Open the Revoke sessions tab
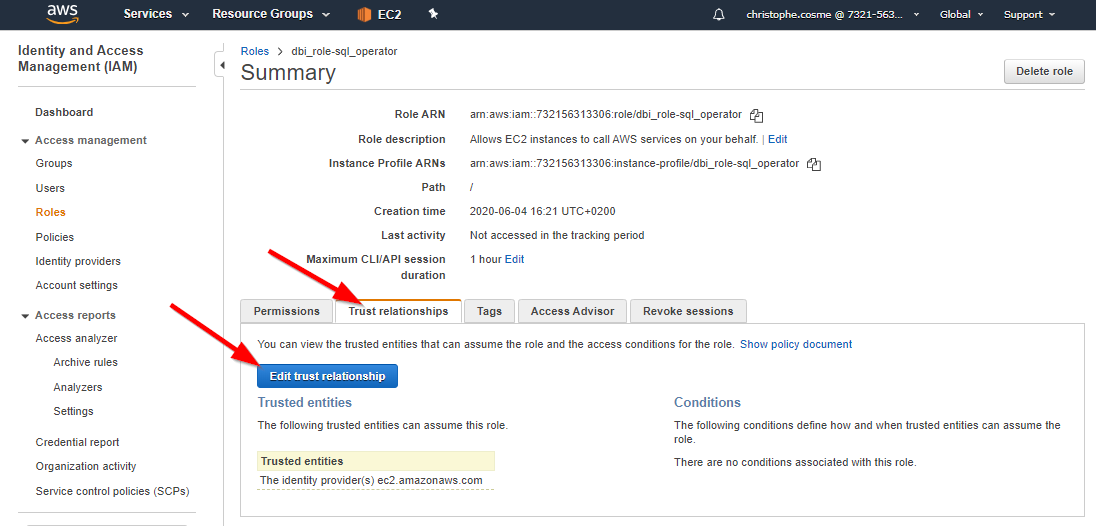Image resolution: width=1096 pixels, height=526 pixels. (x=688, y=312)
